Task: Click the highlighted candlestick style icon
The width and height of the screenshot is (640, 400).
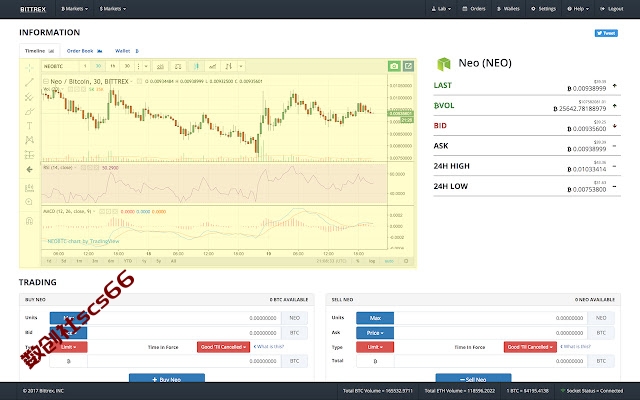Action: click(x=196, y=66)
